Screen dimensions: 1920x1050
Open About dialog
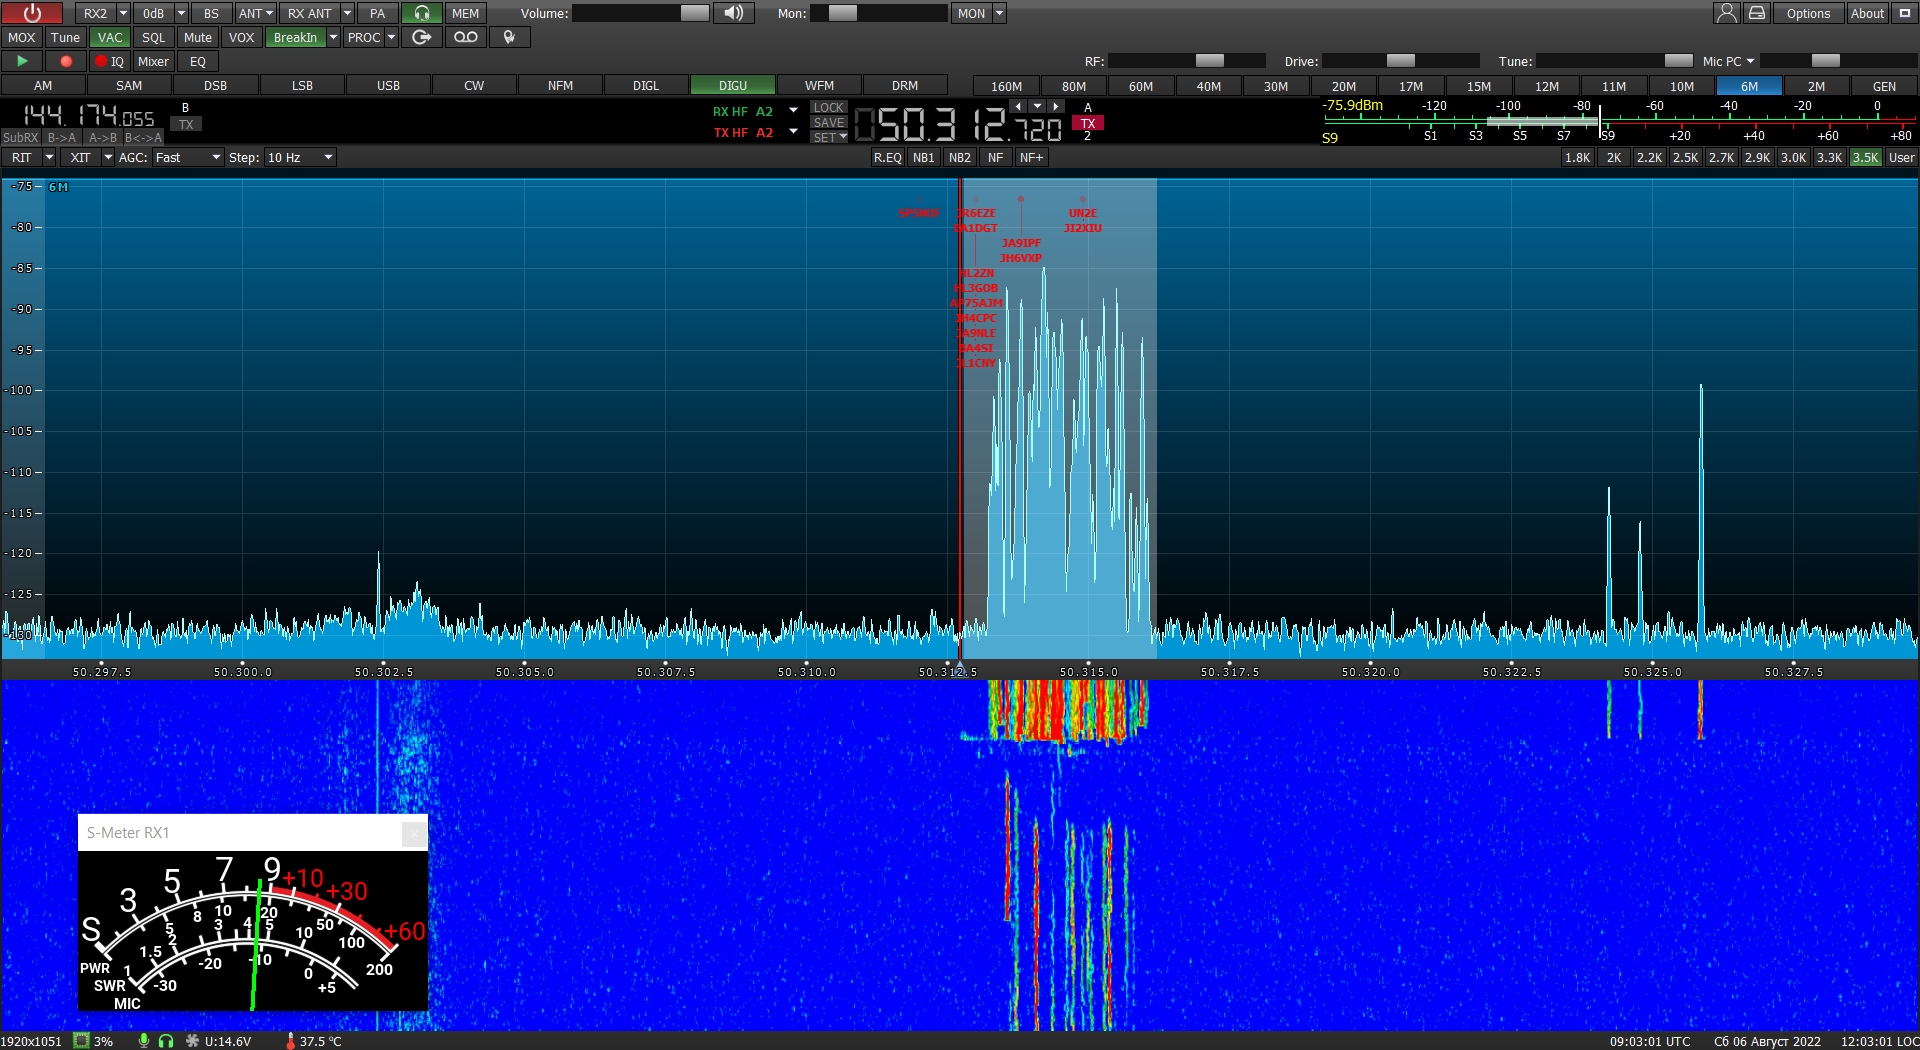(1867, 13)
